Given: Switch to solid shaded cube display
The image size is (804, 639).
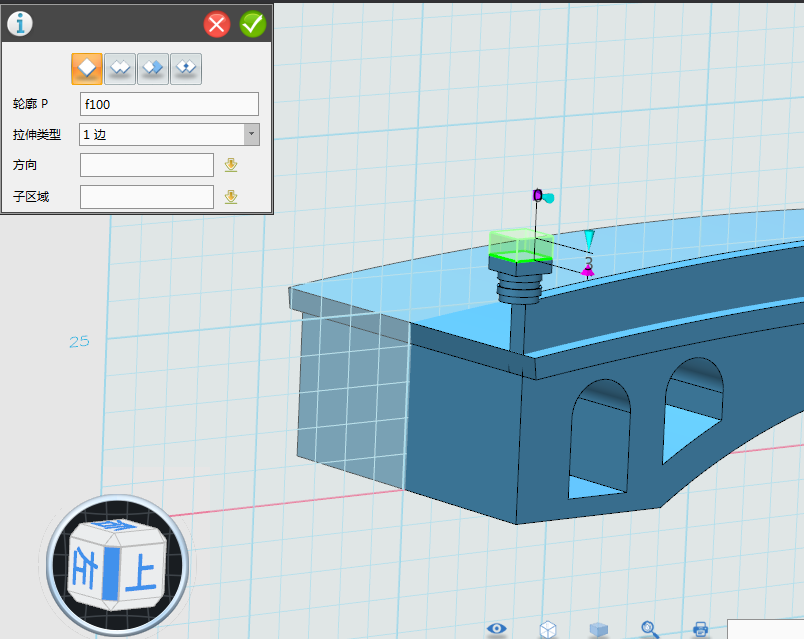Looking at the screenshot, I should (599, 629).
